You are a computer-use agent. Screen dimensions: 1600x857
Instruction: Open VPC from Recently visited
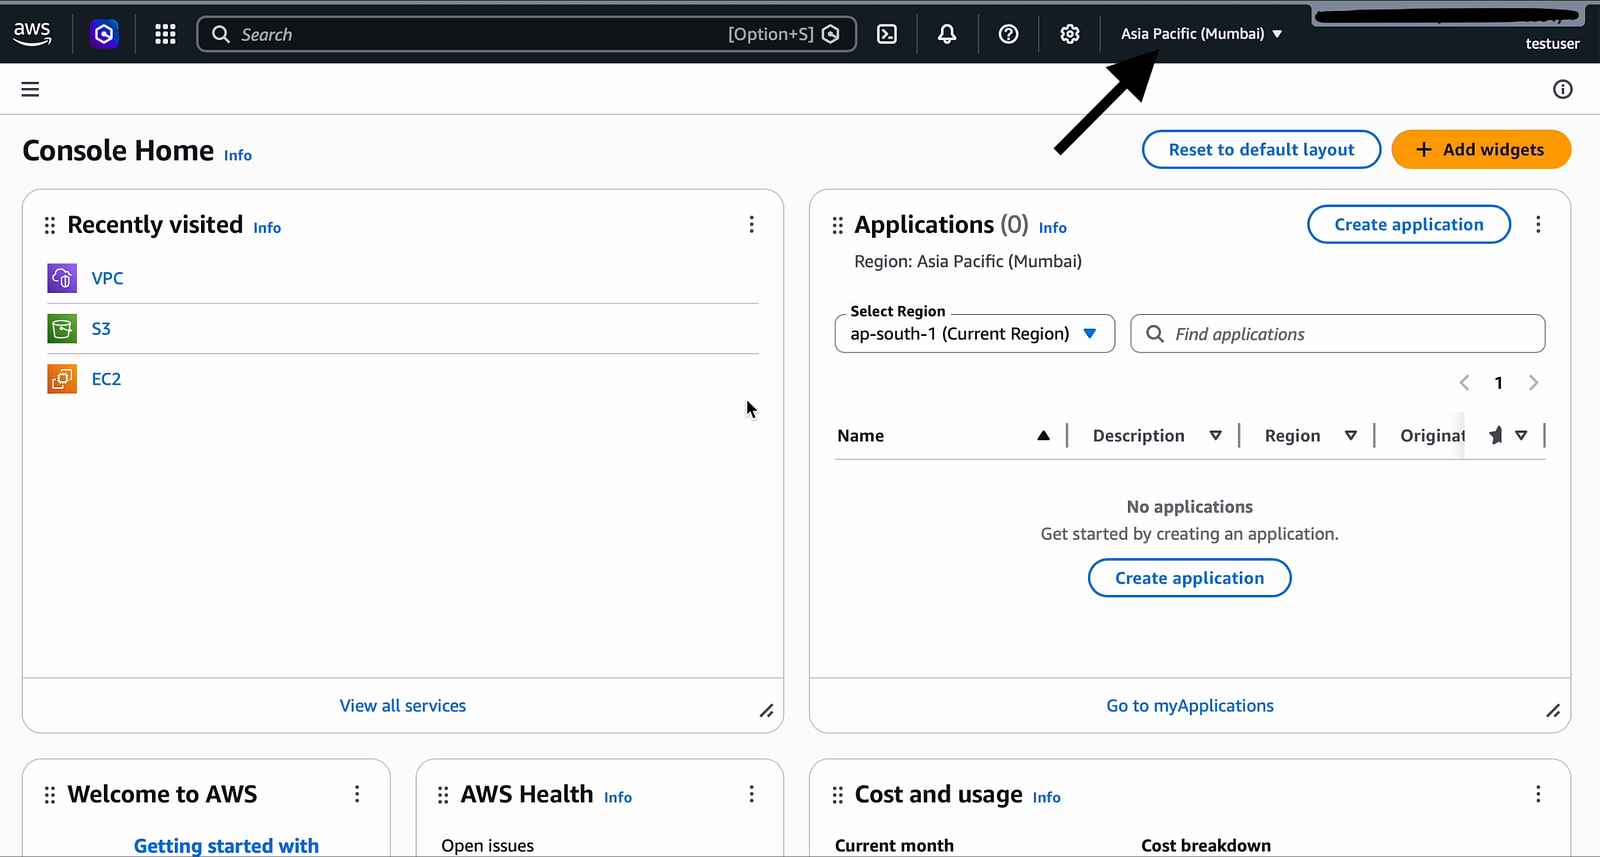108,278
